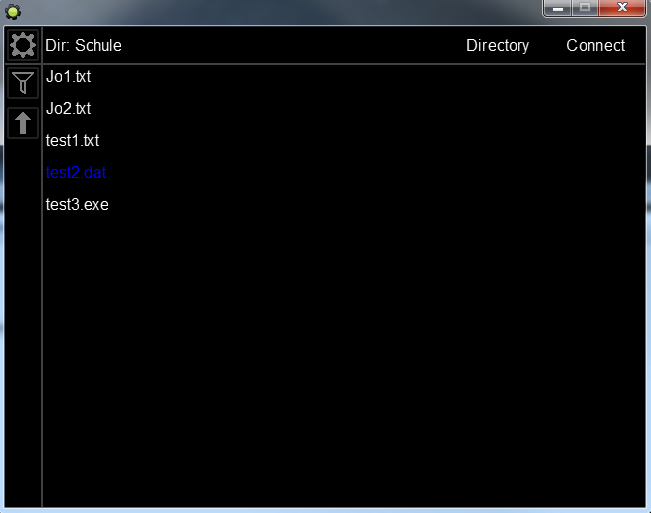Go up one directory with arrow icon

22,123
